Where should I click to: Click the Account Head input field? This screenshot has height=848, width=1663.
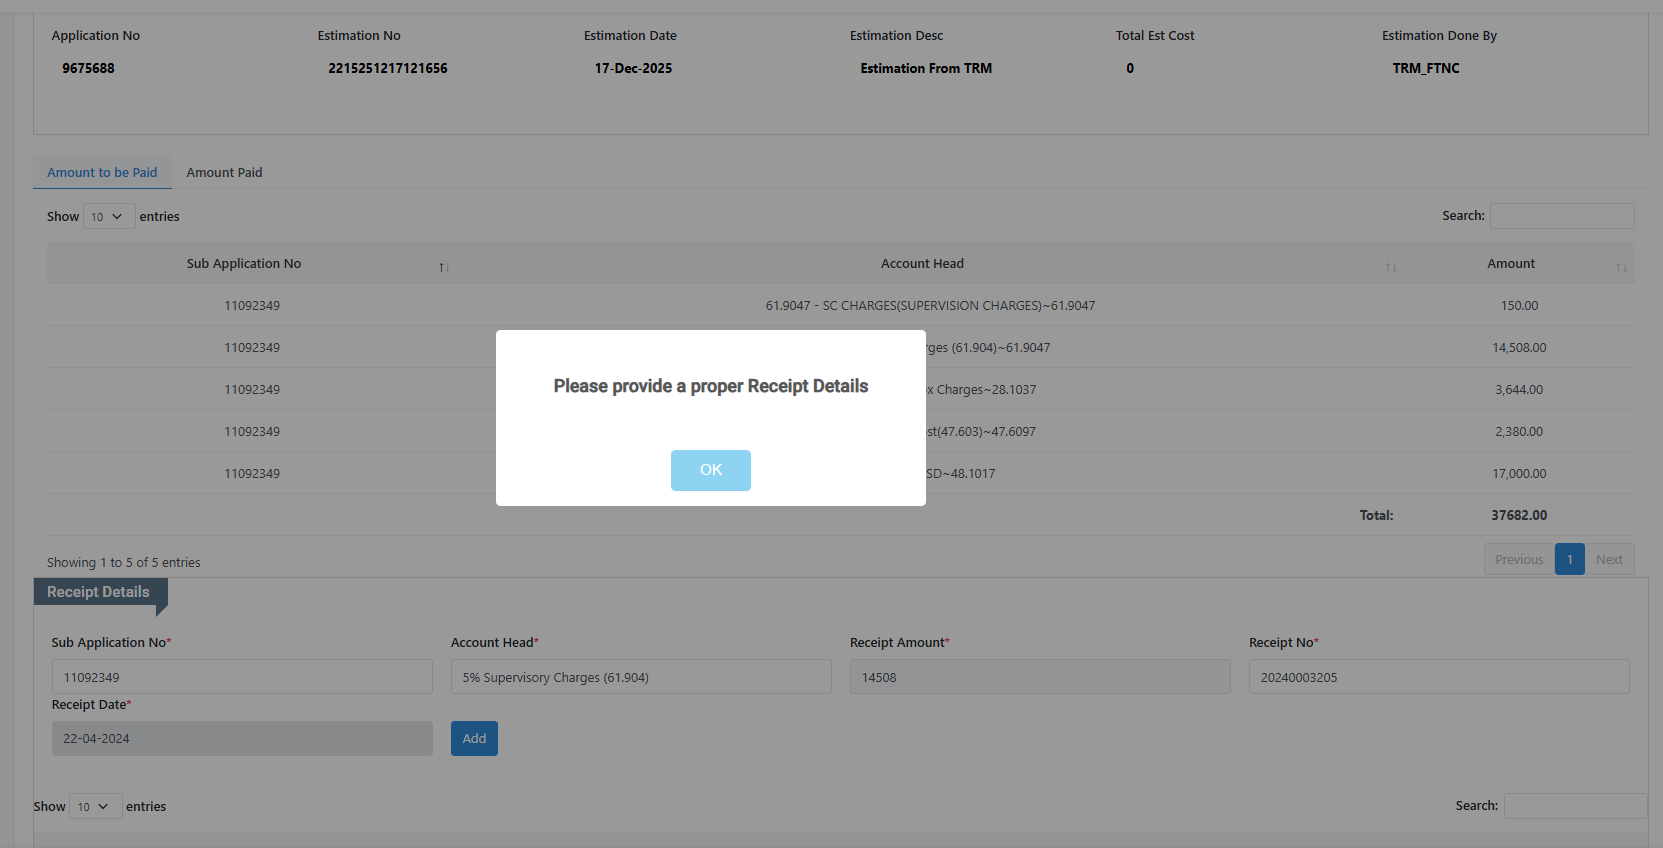coord(641,677)
